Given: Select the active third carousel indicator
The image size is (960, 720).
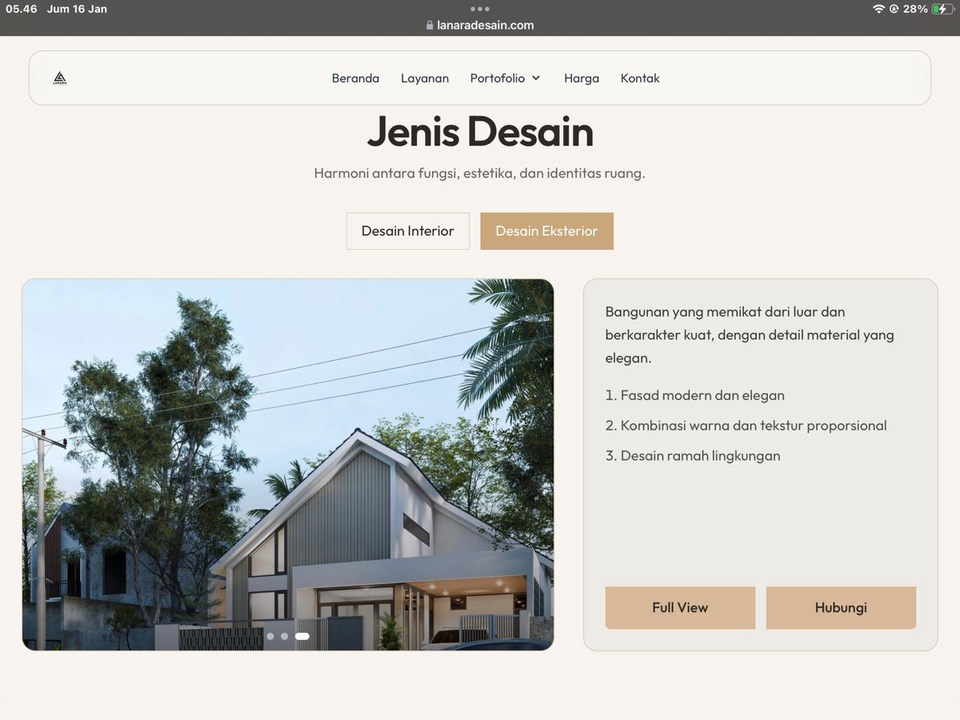Looking at the screenshot, I should 302,636.
